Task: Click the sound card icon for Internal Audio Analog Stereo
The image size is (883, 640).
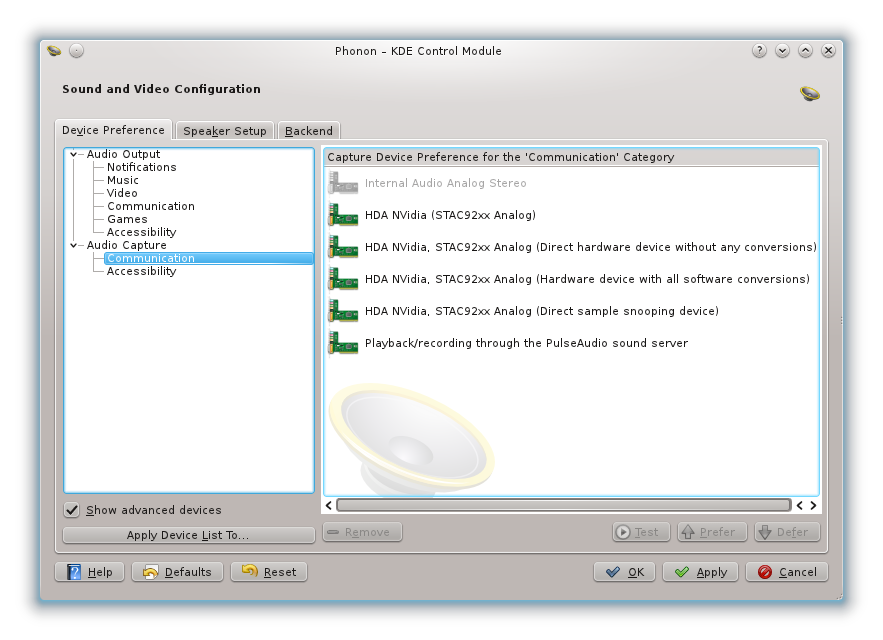Action: click(343, 183)
